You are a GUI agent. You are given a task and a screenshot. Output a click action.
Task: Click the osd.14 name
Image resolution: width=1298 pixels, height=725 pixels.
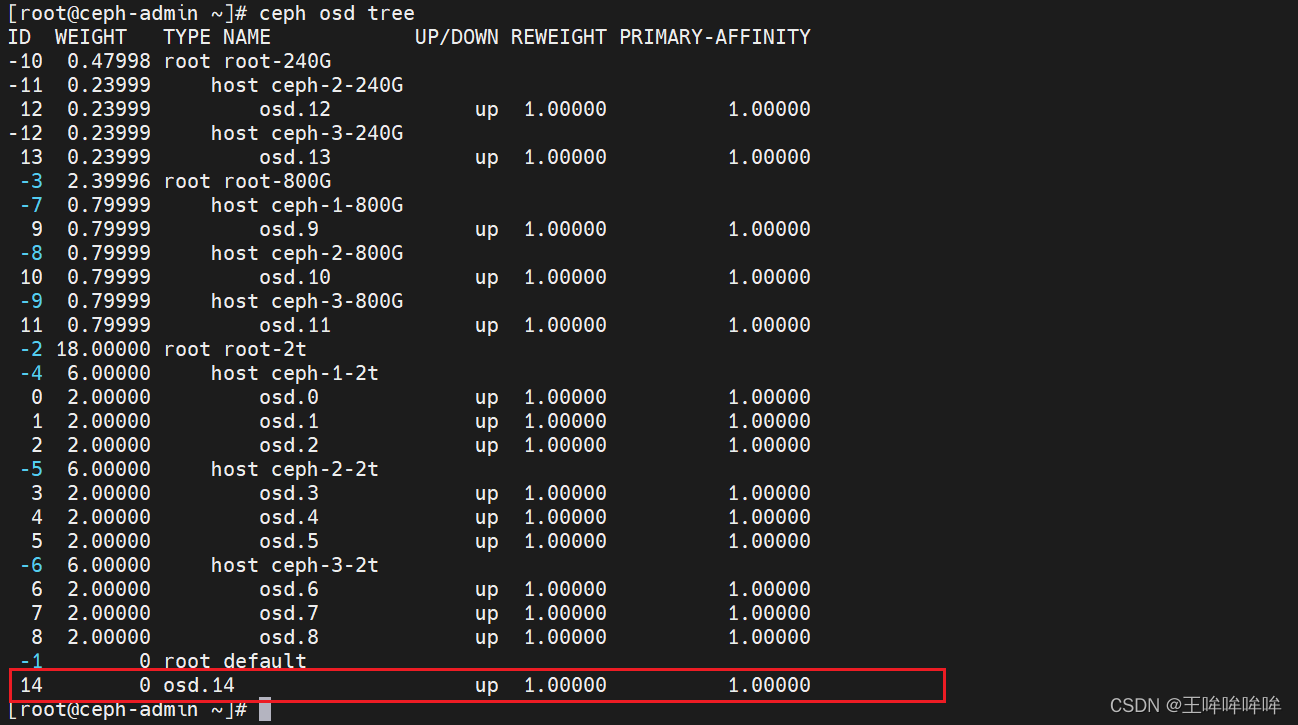pos(199,685)
